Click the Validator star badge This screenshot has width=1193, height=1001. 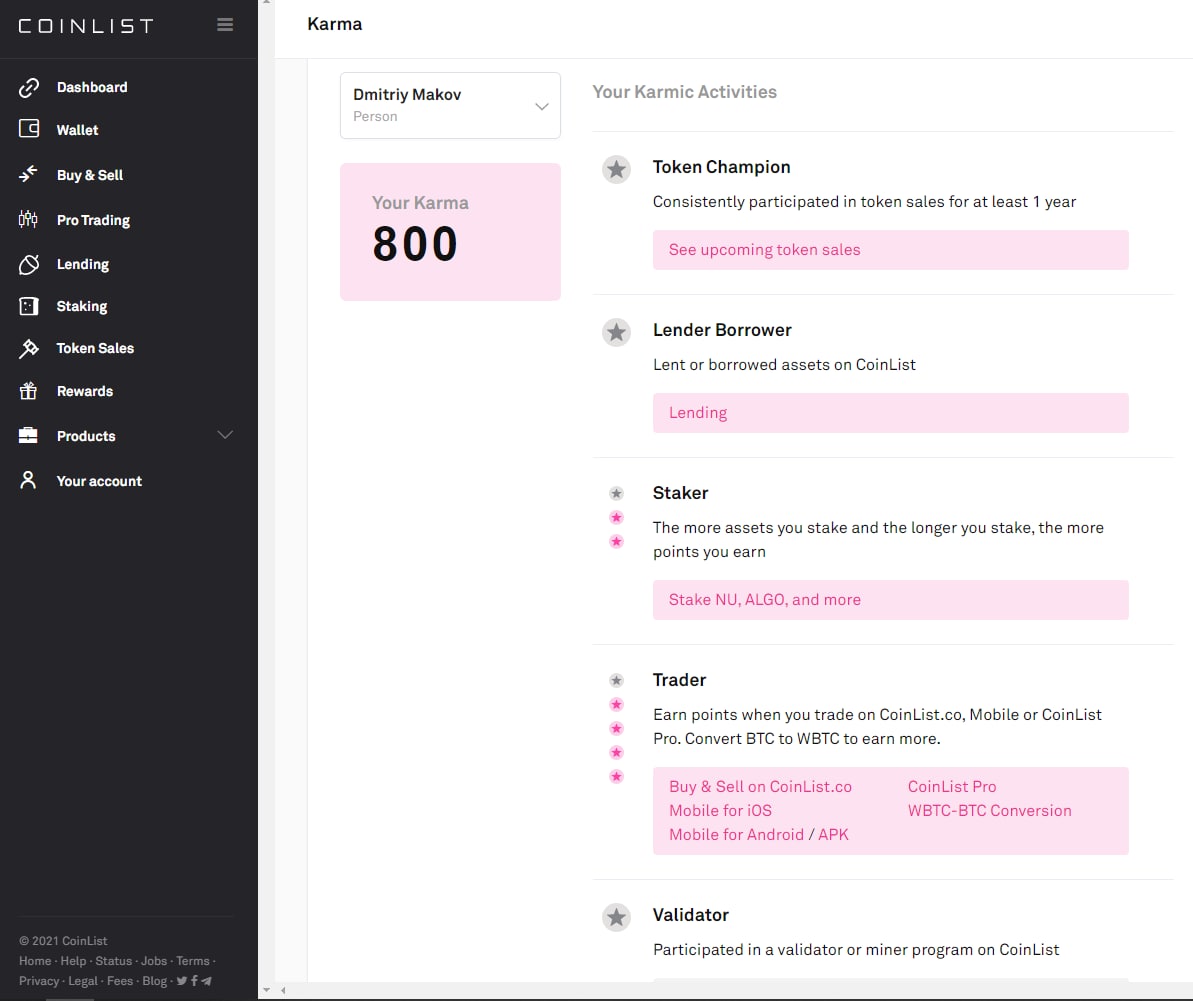click(x=616, y=917)
